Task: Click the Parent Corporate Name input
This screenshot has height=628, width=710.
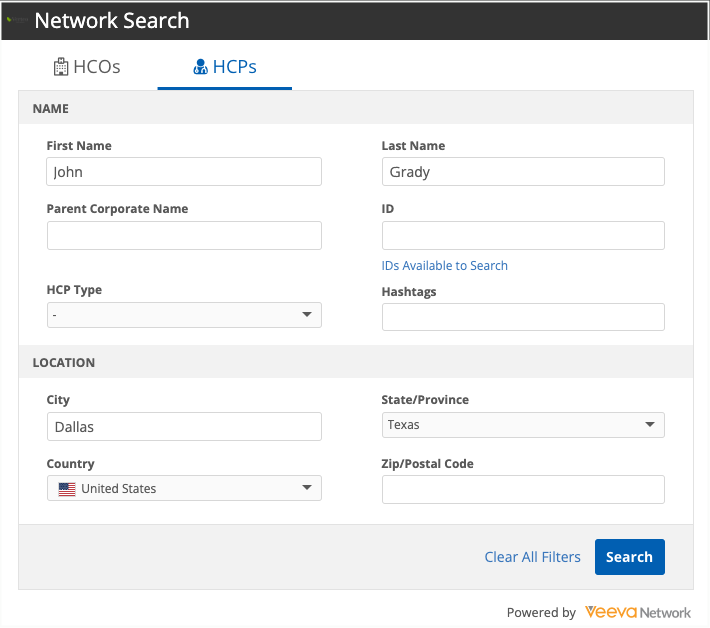Action: [x=184, y=236]
